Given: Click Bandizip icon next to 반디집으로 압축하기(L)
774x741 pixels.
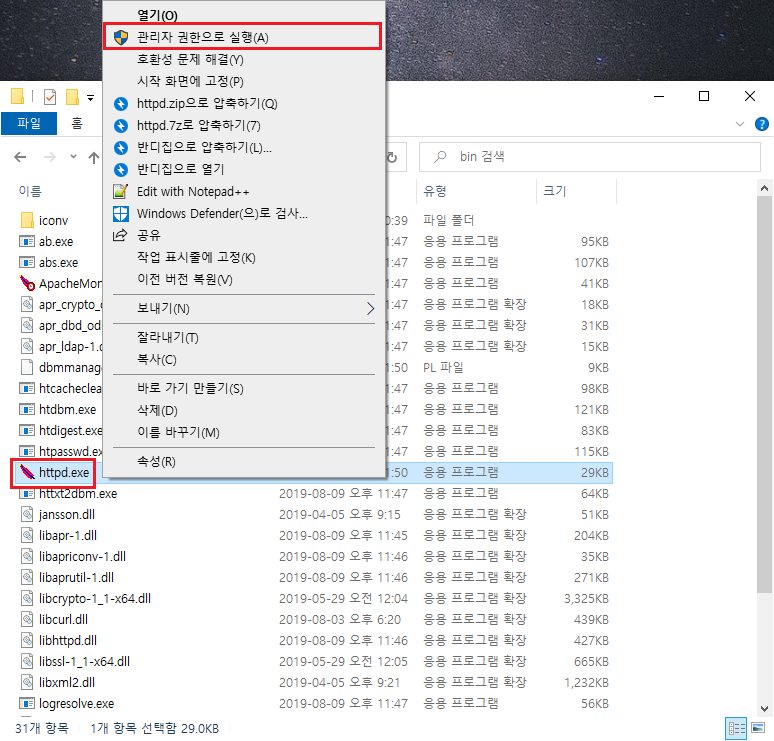Looking at the screenshot, I should [x=121, y=148].
